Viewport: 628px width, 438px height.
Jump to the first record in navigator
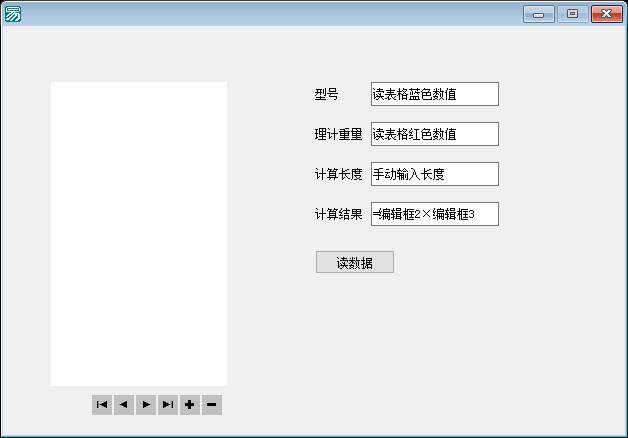pos(102,405)
